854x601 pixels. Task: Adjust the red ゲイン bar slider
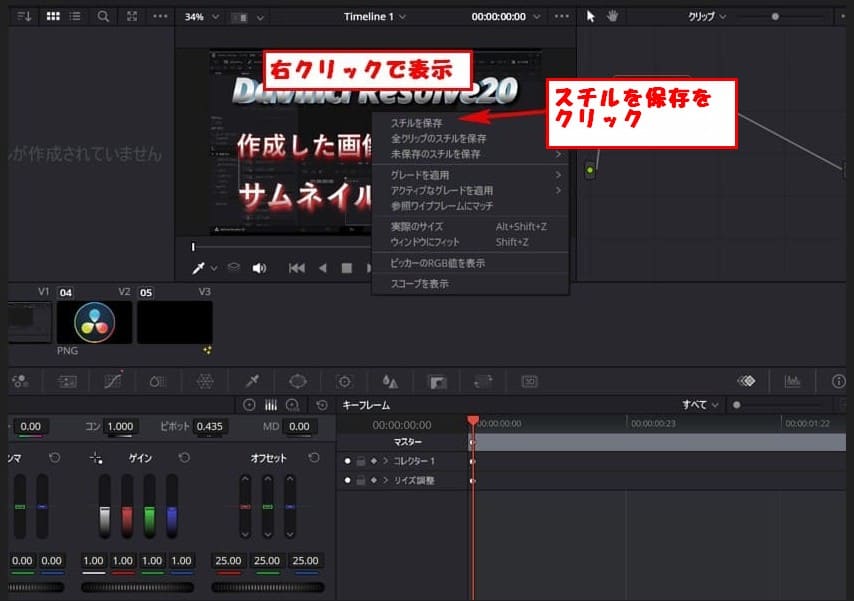coord(127,506)
